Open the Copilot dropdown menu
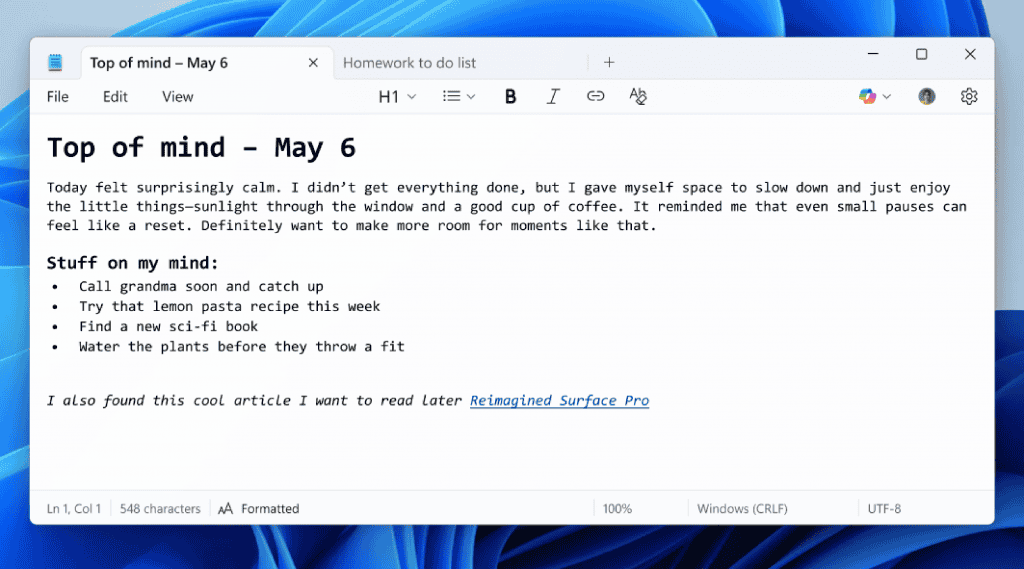This screenshot has width=1024, height=569. (x=875, y=96)
